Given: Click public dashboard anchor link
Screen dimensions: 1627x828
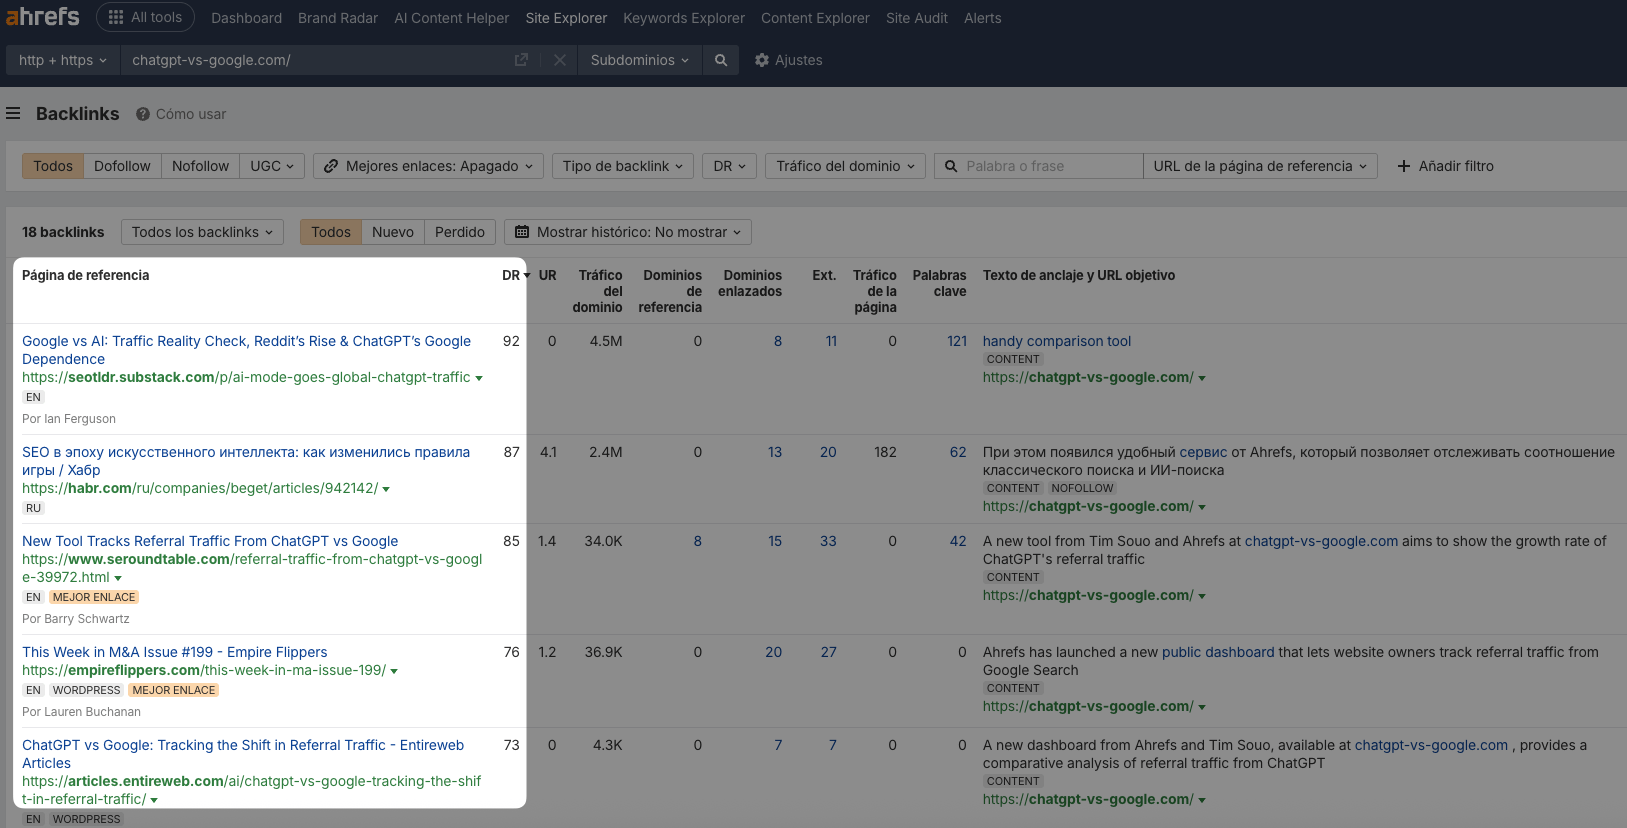Looking at the screenshot, I should 1218,652.
